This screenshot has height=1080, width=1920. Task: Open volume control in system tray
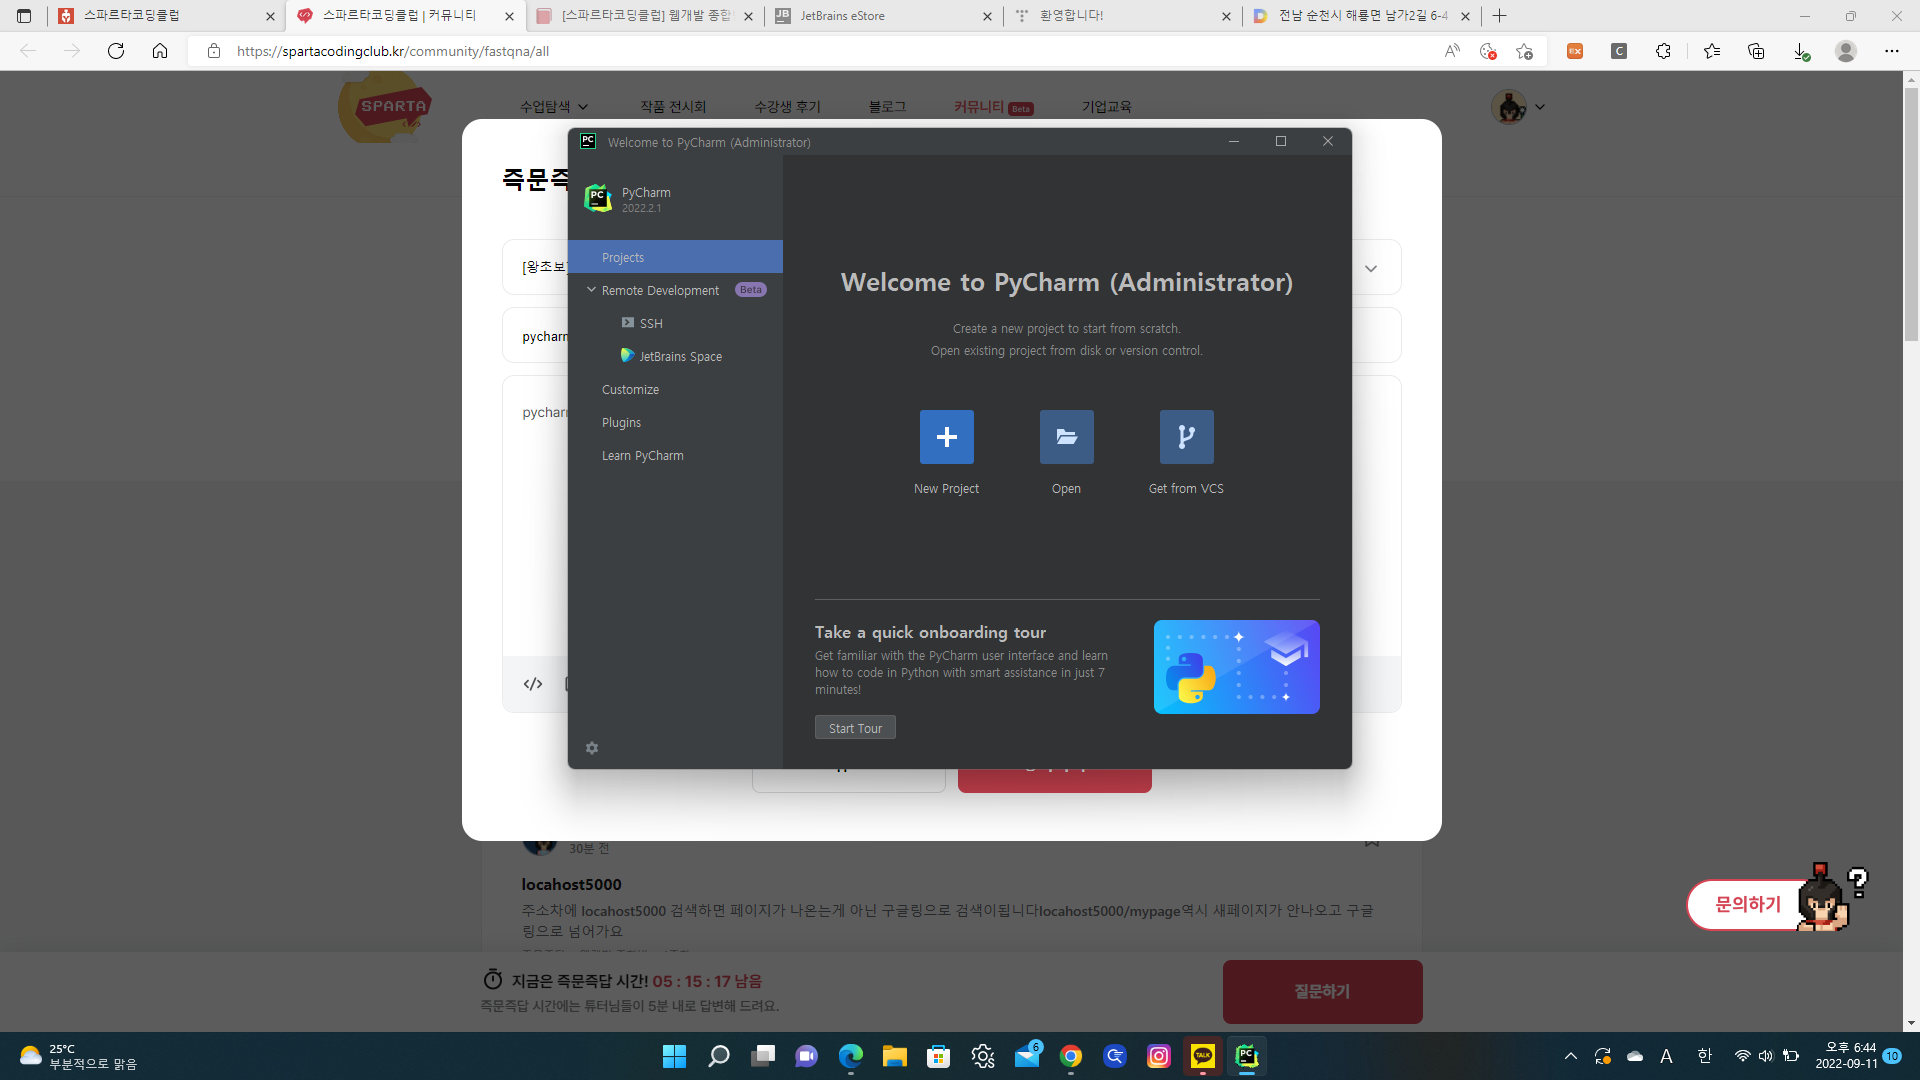[1766, 1056]
